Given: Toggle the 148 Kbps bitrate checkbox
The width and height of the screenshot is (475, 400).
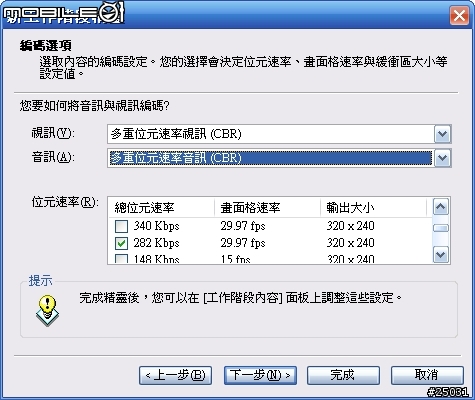Looking at the screenshot, I should [x=121, y=259].
